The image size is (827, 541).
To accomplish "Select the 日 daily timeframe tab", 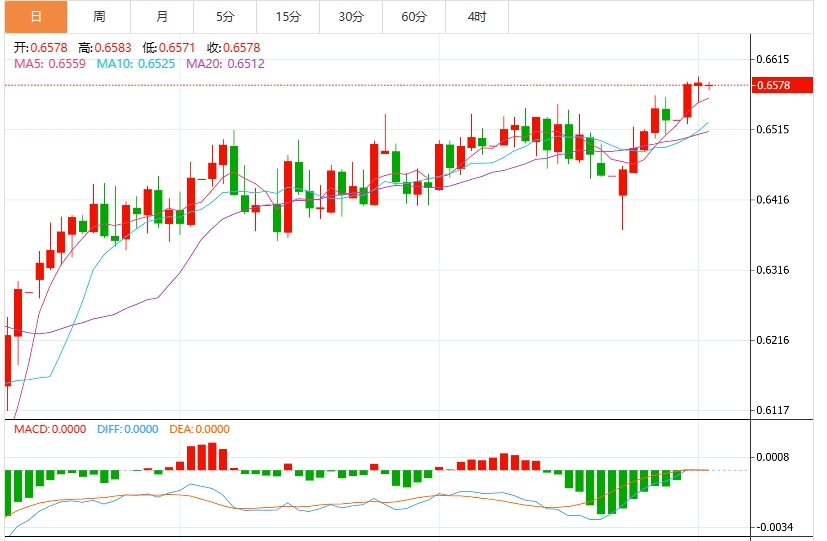I will pyautogui.click(x=36, y=17).
